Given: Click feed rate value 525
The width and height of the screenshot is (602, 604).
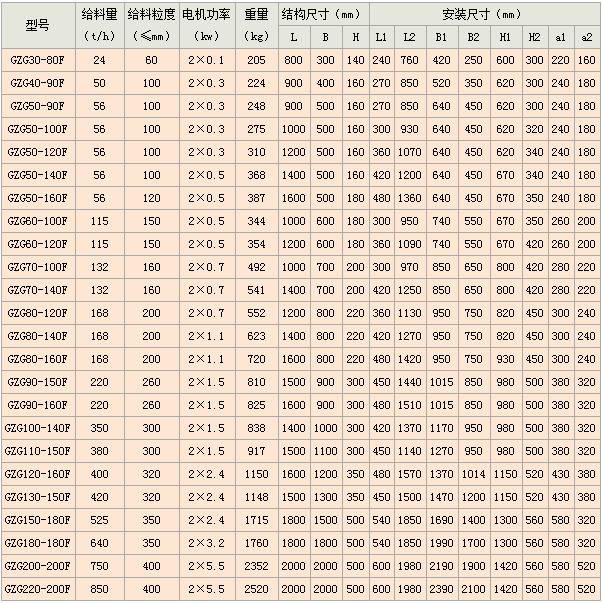Looking at the screenshot, I should pos(99,520).
